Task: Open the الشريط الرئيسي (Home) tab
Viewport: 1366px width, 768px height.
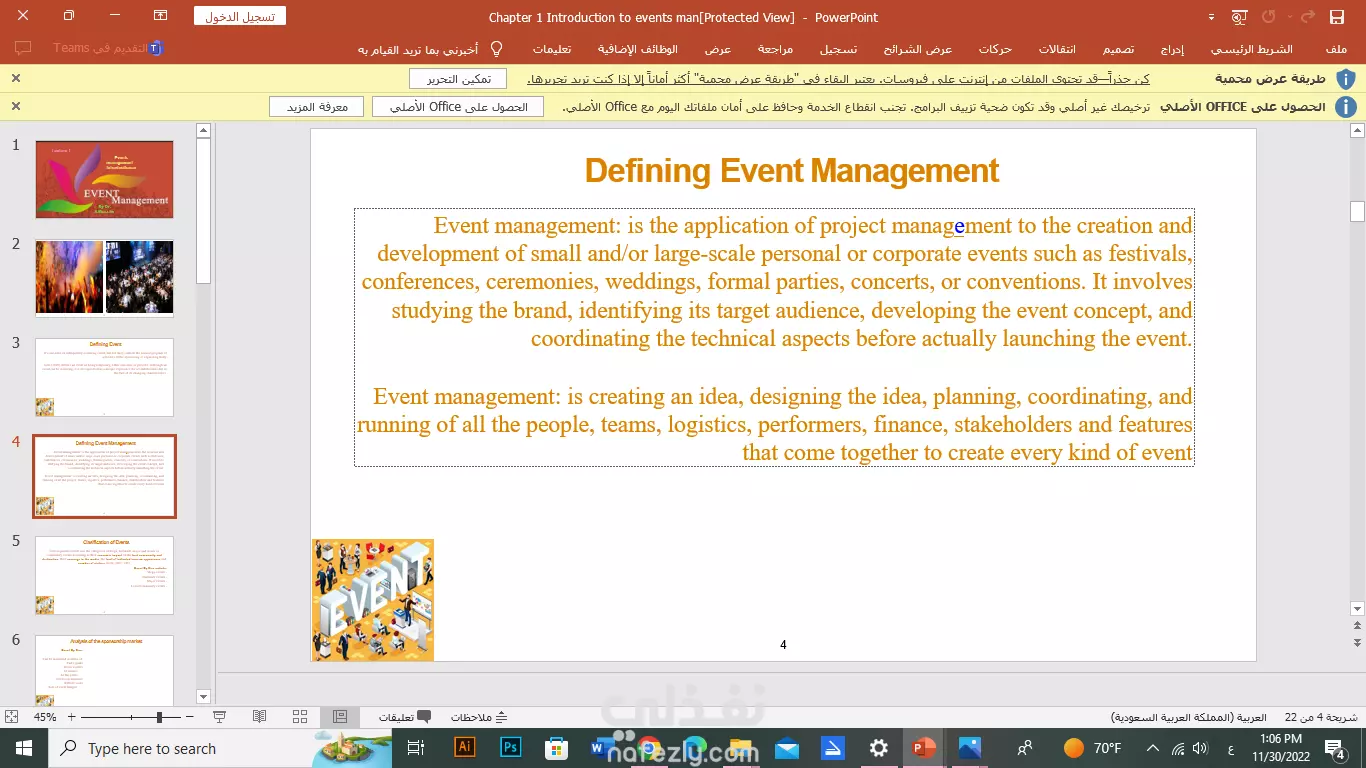Action: click(x=1251, y=49)
